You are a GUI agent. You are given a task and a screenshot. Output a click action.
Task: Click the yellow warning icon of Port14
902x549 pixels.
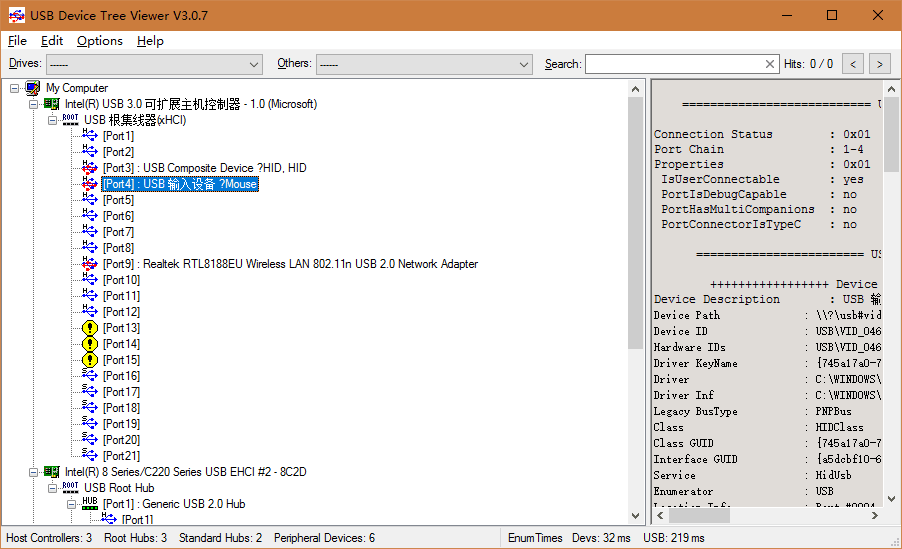click(x=90, y=344)
